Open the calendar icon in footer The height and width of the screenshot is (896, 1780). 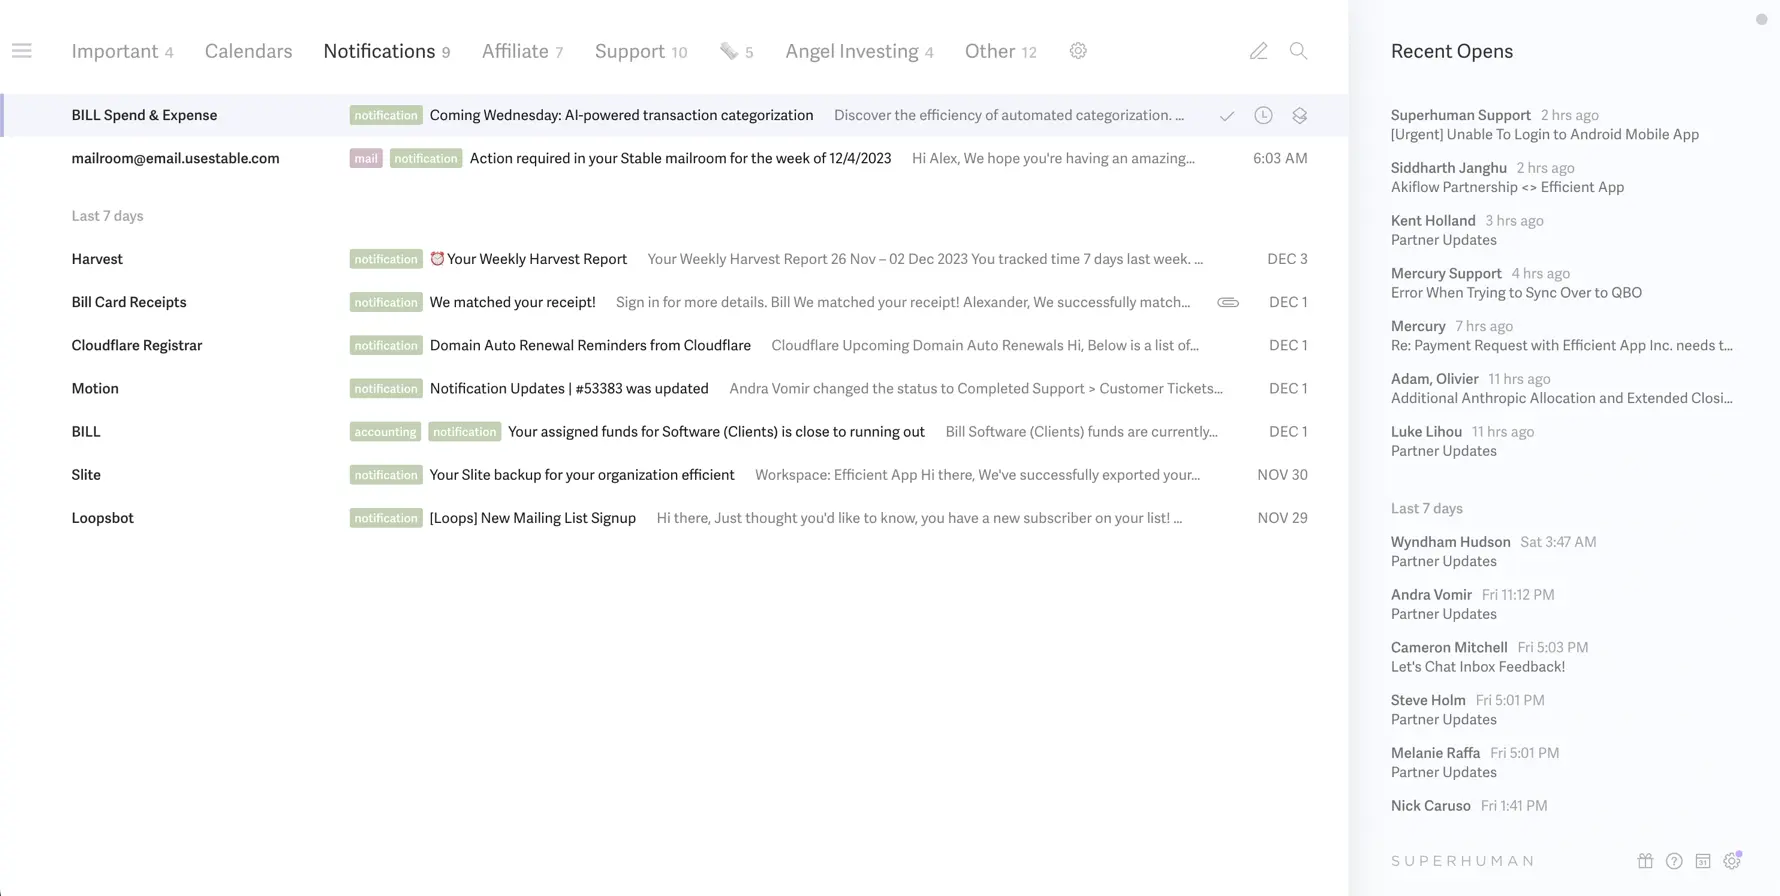[x=1703, y=861]
